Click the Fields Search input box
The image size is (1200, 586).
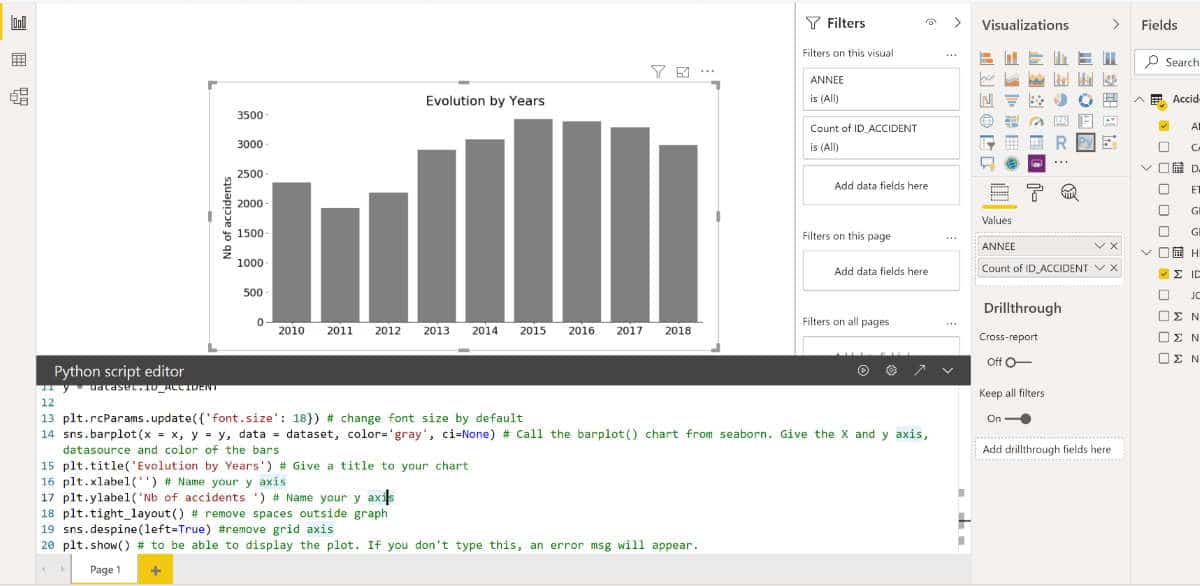[x=1168, y=62]
